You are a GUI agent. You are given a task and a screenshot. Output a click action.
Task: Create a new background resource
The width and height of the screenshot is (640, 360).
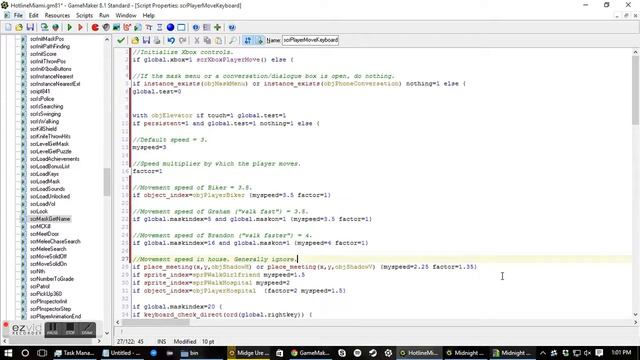point(117,27)
